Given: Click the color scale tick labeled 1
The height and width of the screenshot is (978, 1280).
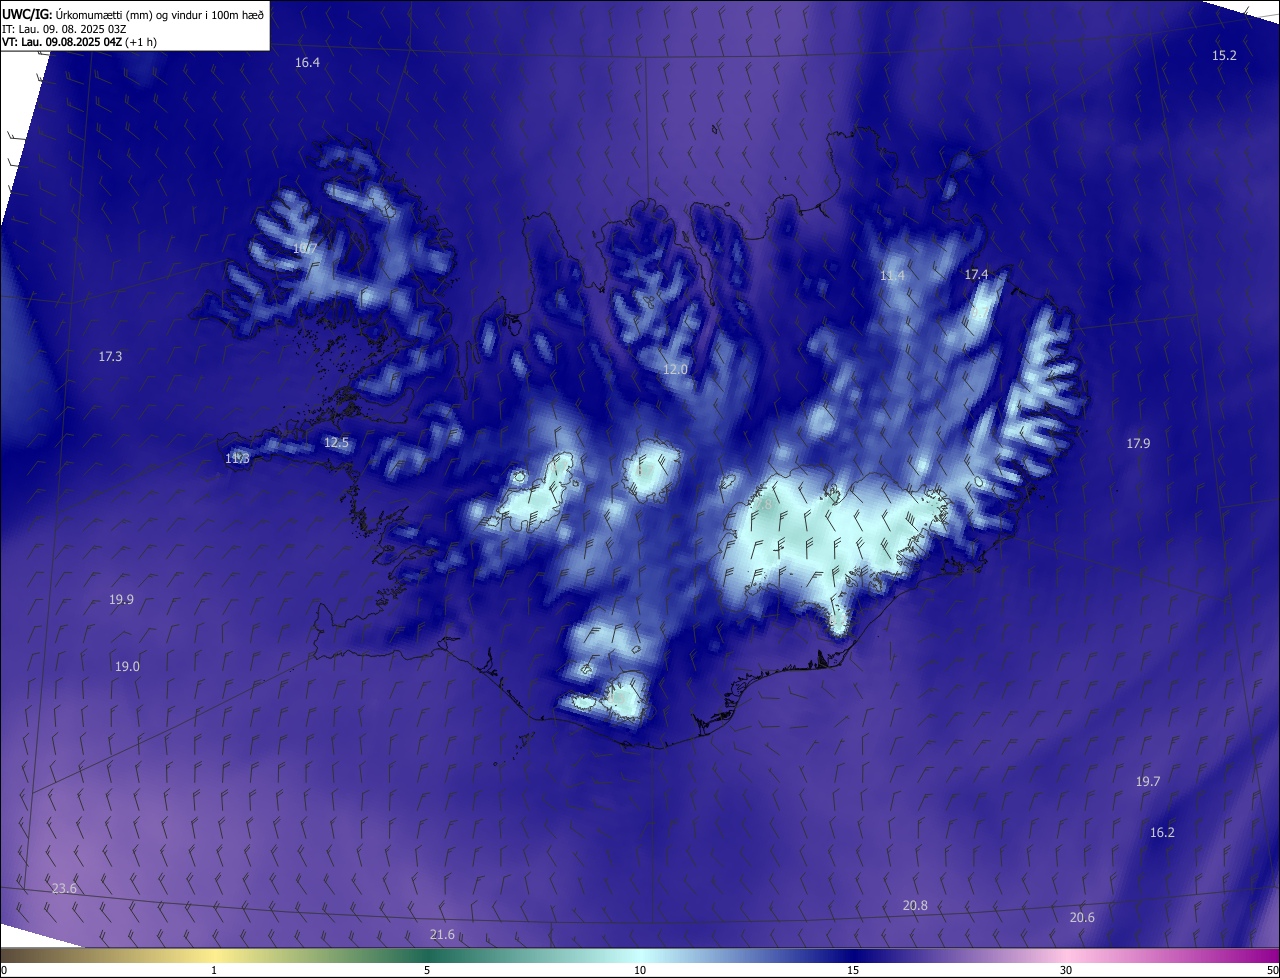Looking at the screenshot, I should (x=214, y=971).
